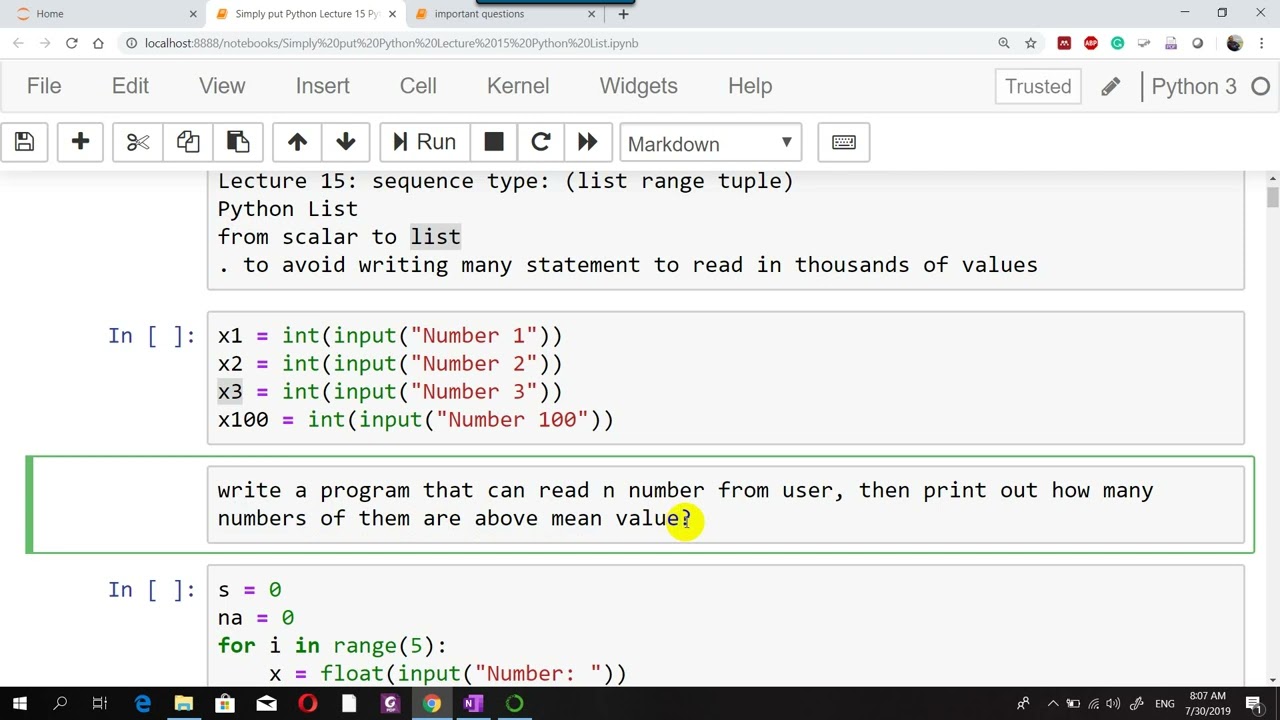This screenshot has width=1280, height=720.
Task: Open the Edit menu
Action: pyautogui.click(x=130, y=86)
